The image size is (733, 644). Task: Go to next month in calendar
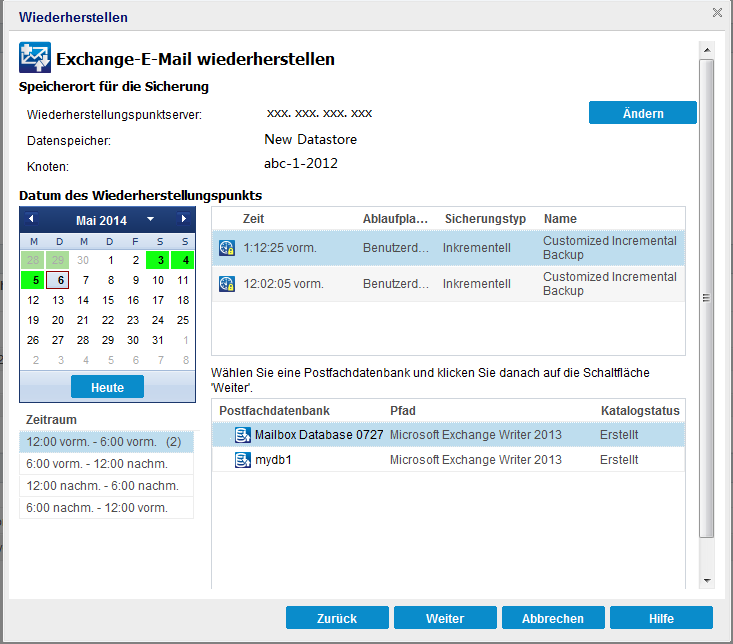point(183,219)
